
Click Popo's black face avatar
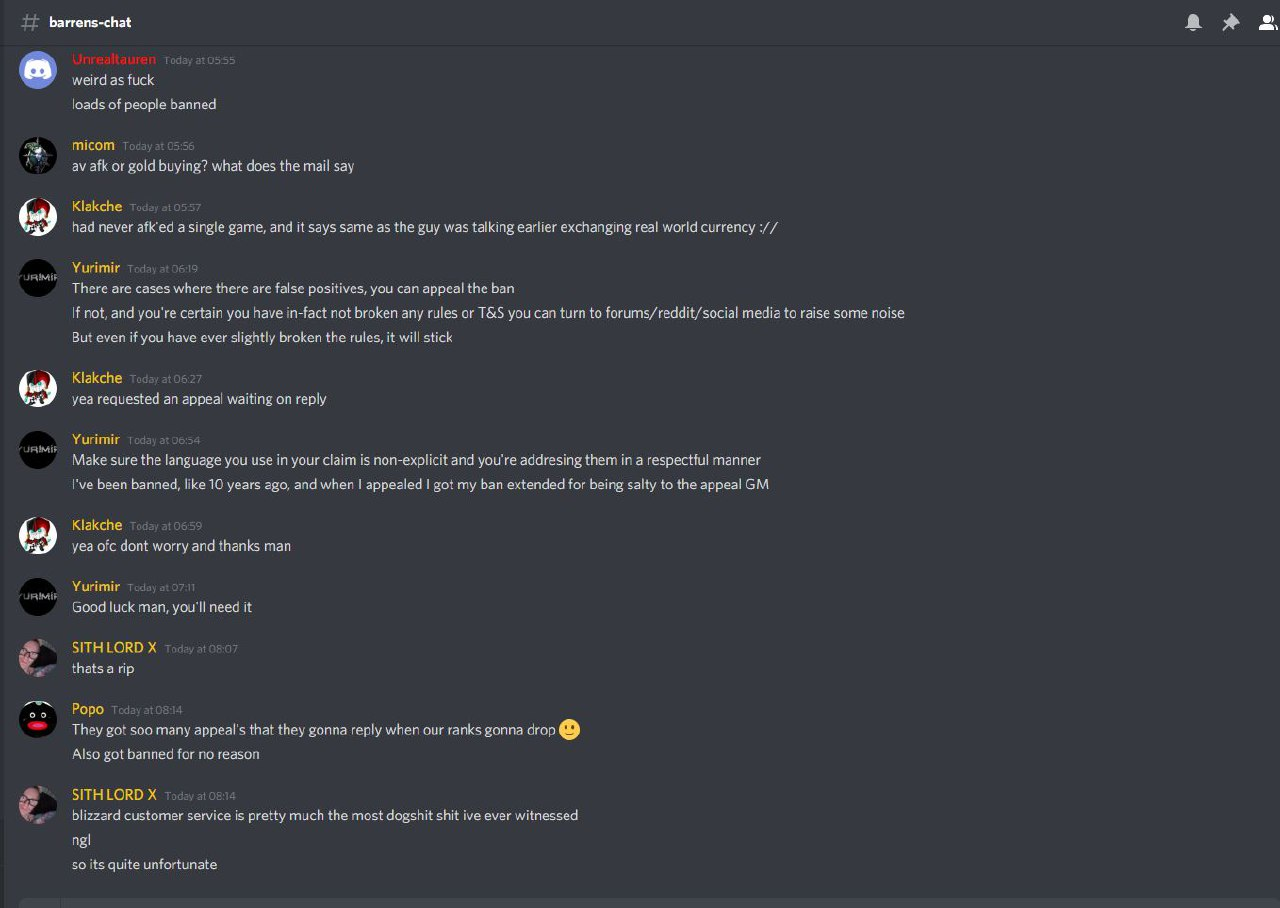[38, 719]
